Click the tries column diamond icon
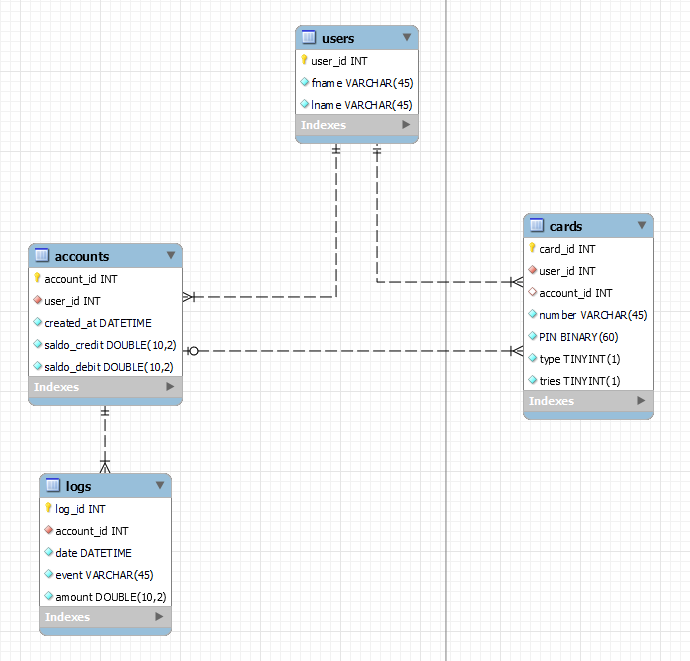690x661 pixels. 532,380
